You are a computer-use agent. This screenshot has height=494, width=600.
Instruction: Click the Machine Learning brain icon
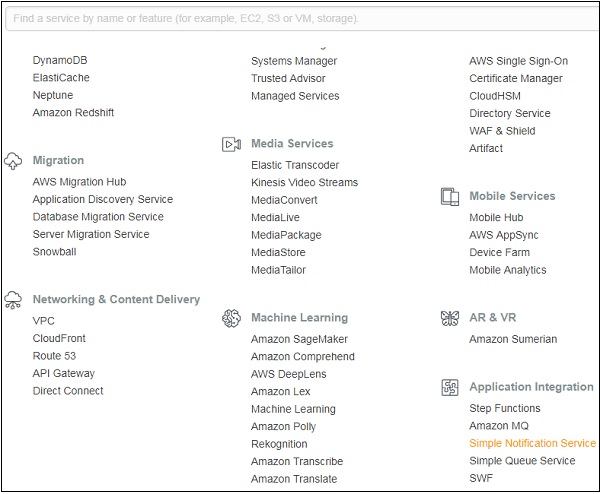click(232, 318)
